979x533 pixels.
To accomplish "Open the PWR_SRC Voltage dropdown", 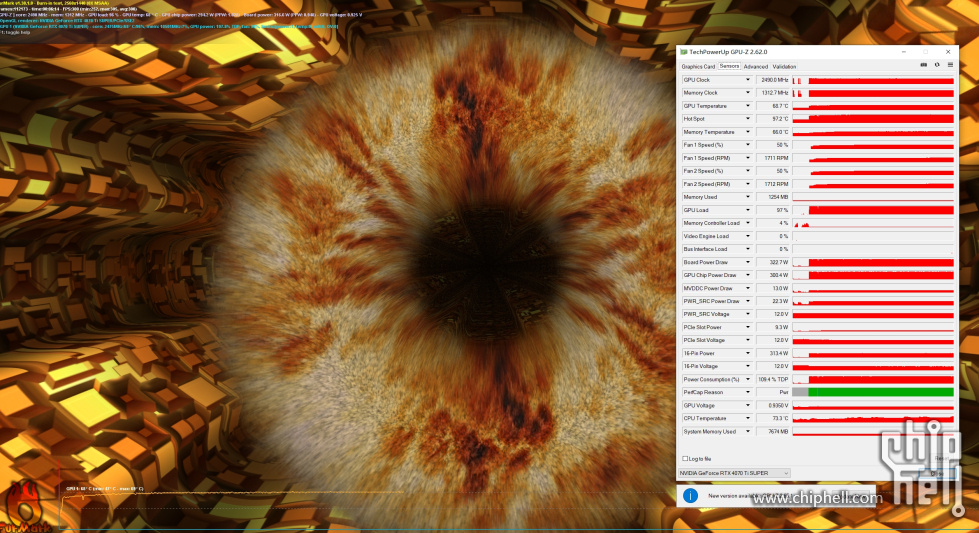I will [747, 314].
